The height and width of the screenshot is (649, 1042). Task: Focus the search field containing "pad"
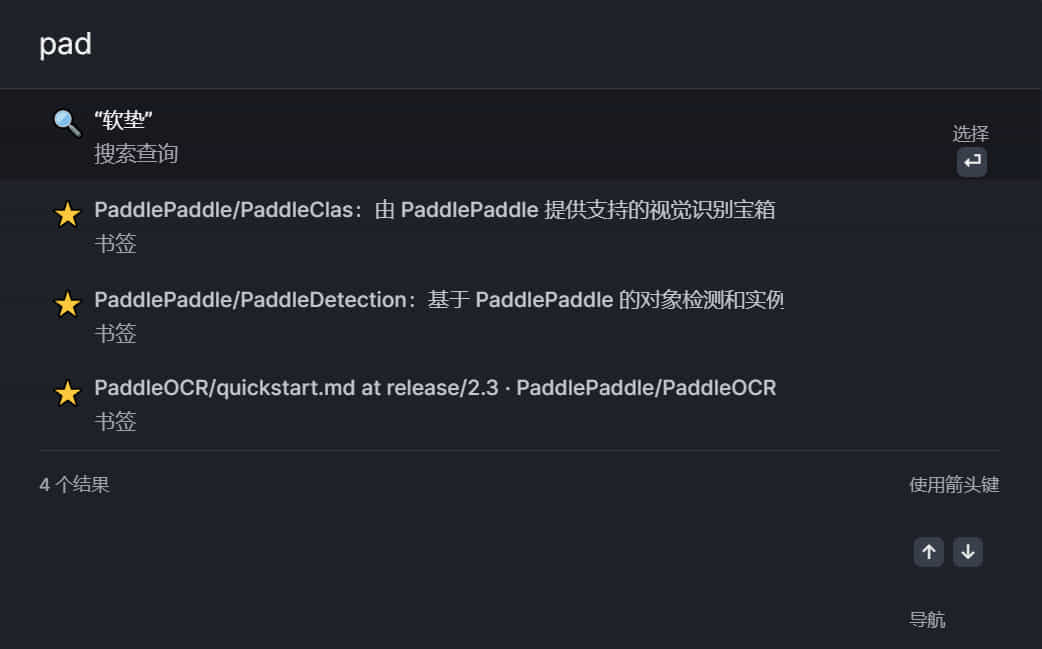[521, 45]
